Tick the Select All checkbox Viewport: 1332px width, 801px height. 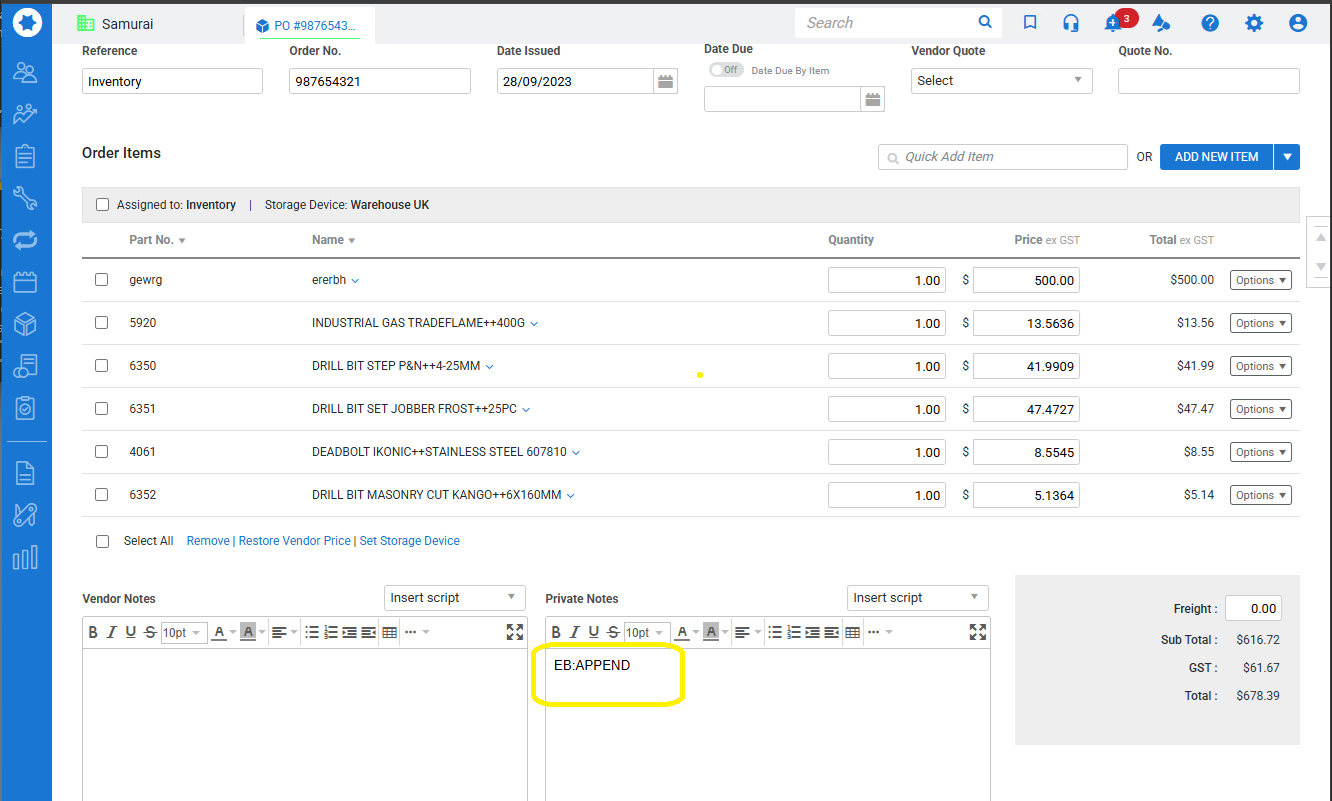coord(102,541)
